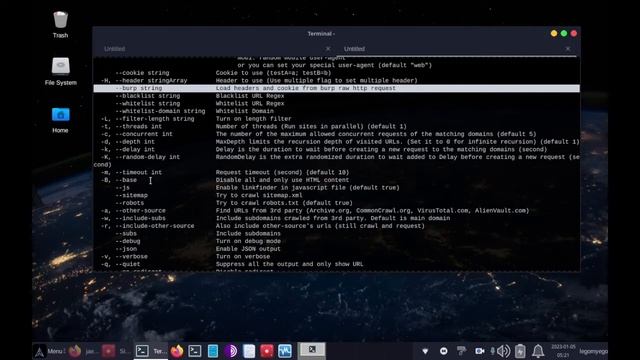Click the '--delay int' option text

coord(135,149)
